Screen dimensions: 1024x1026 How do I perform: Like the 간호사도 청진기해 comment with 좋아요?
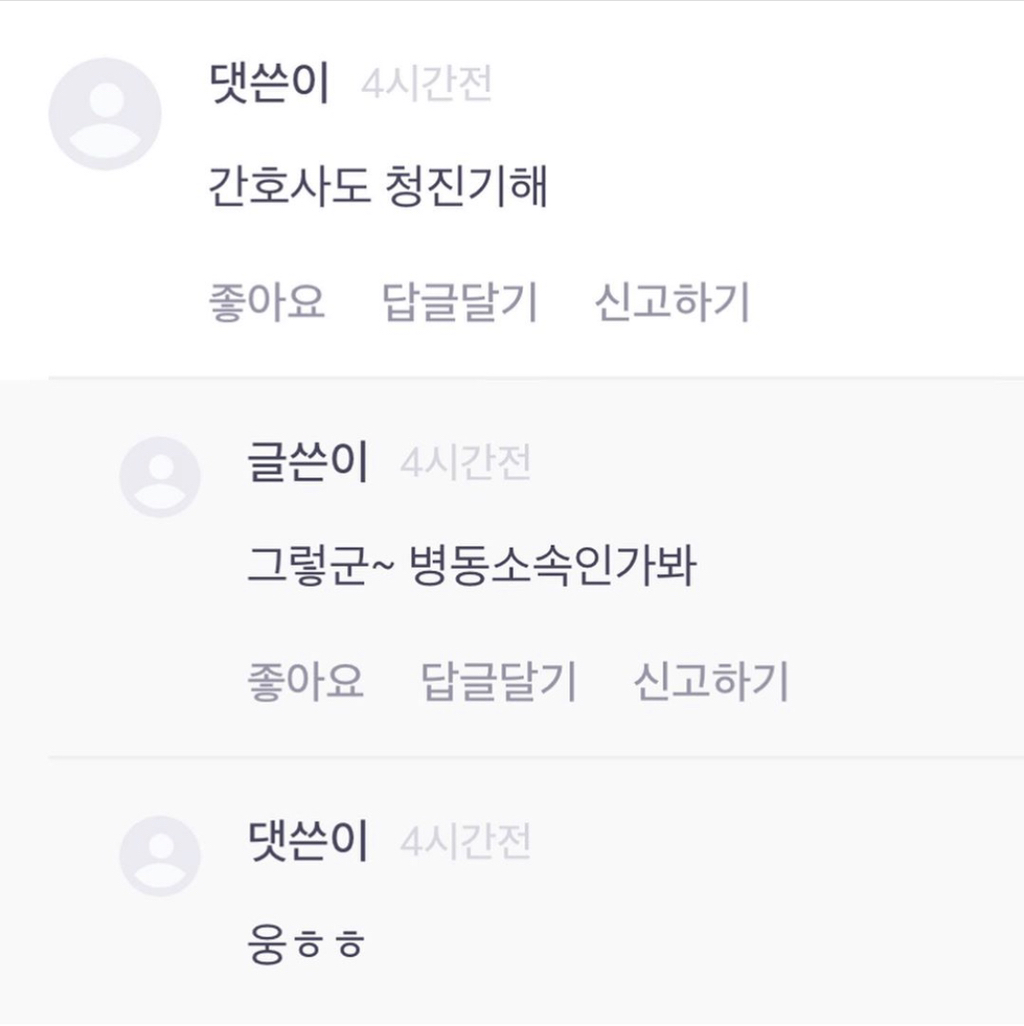point(267,302)
